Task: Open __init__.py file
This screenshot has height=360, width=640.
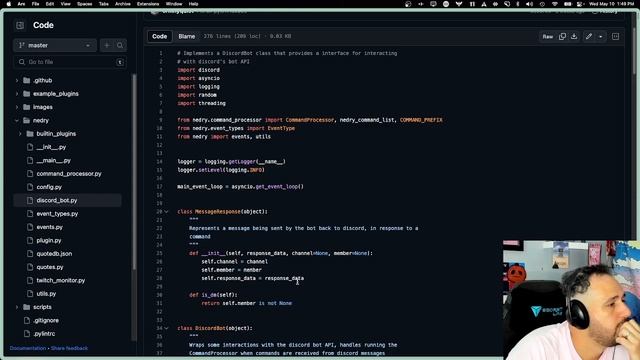Action: (x=51, y=147)
